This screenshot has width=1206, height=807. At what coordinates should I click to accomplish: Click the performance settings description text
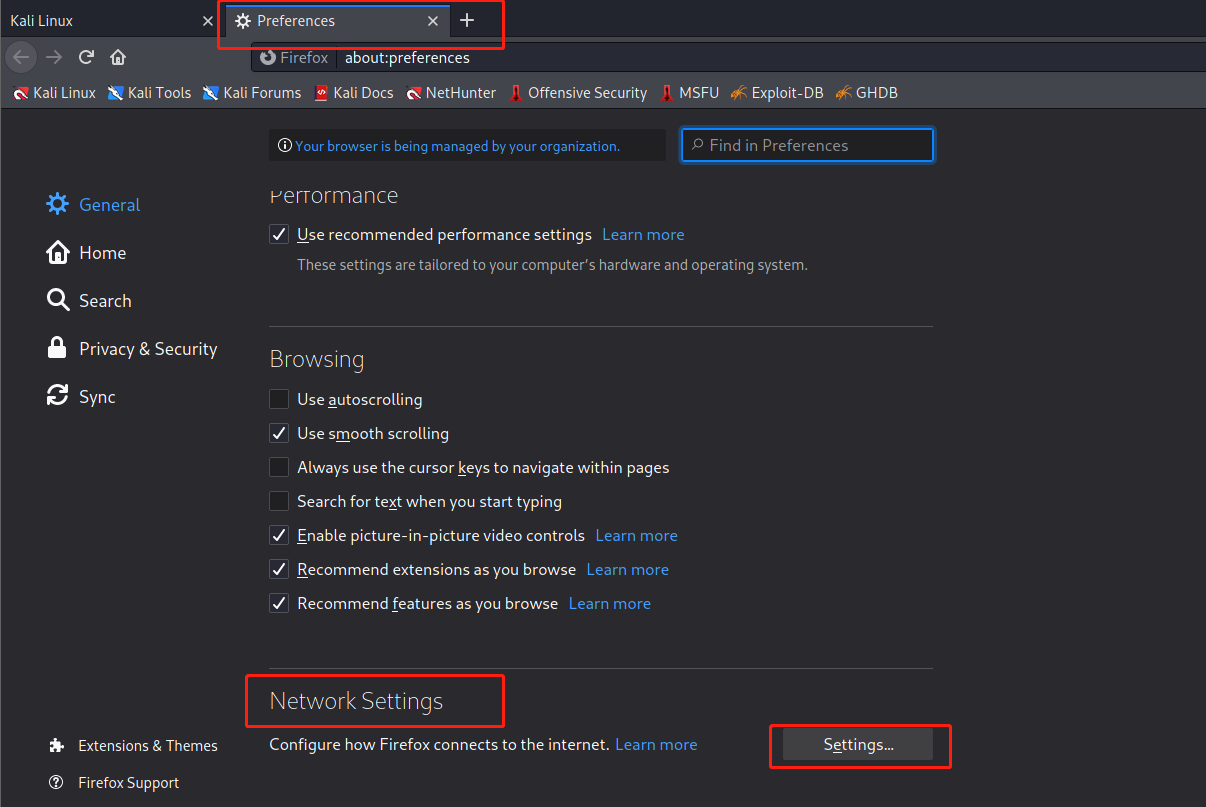(x=552, y=266)
